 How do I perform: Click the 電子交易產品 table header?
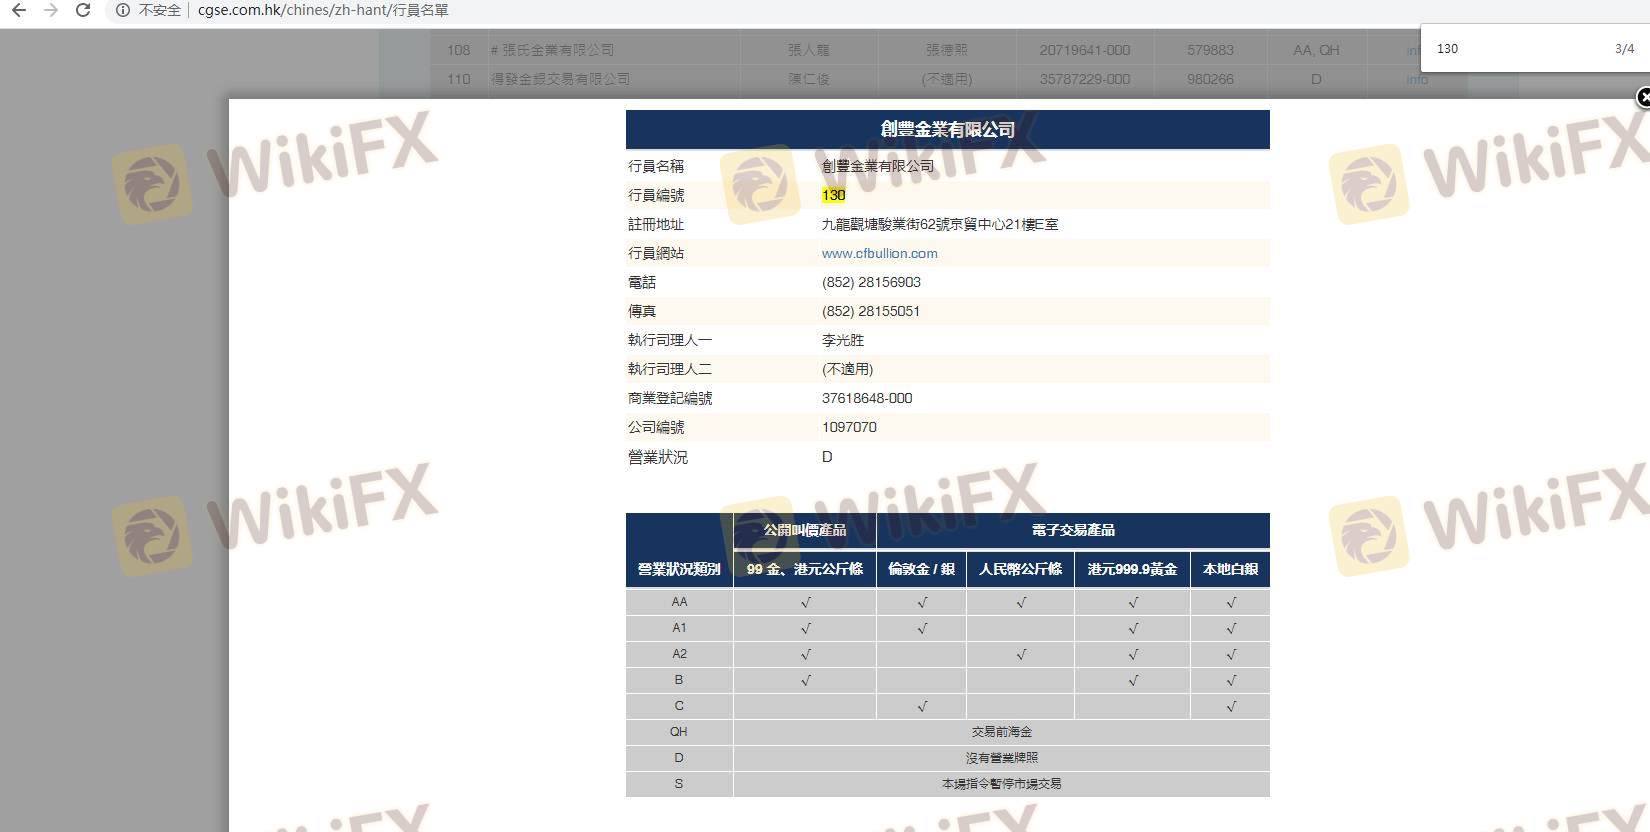[1072, 530]
